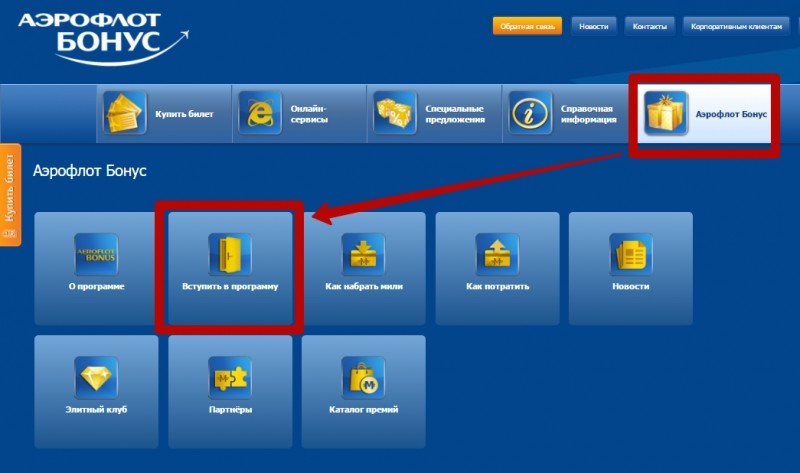Open Новости in the top header

(x=593, y=26)
